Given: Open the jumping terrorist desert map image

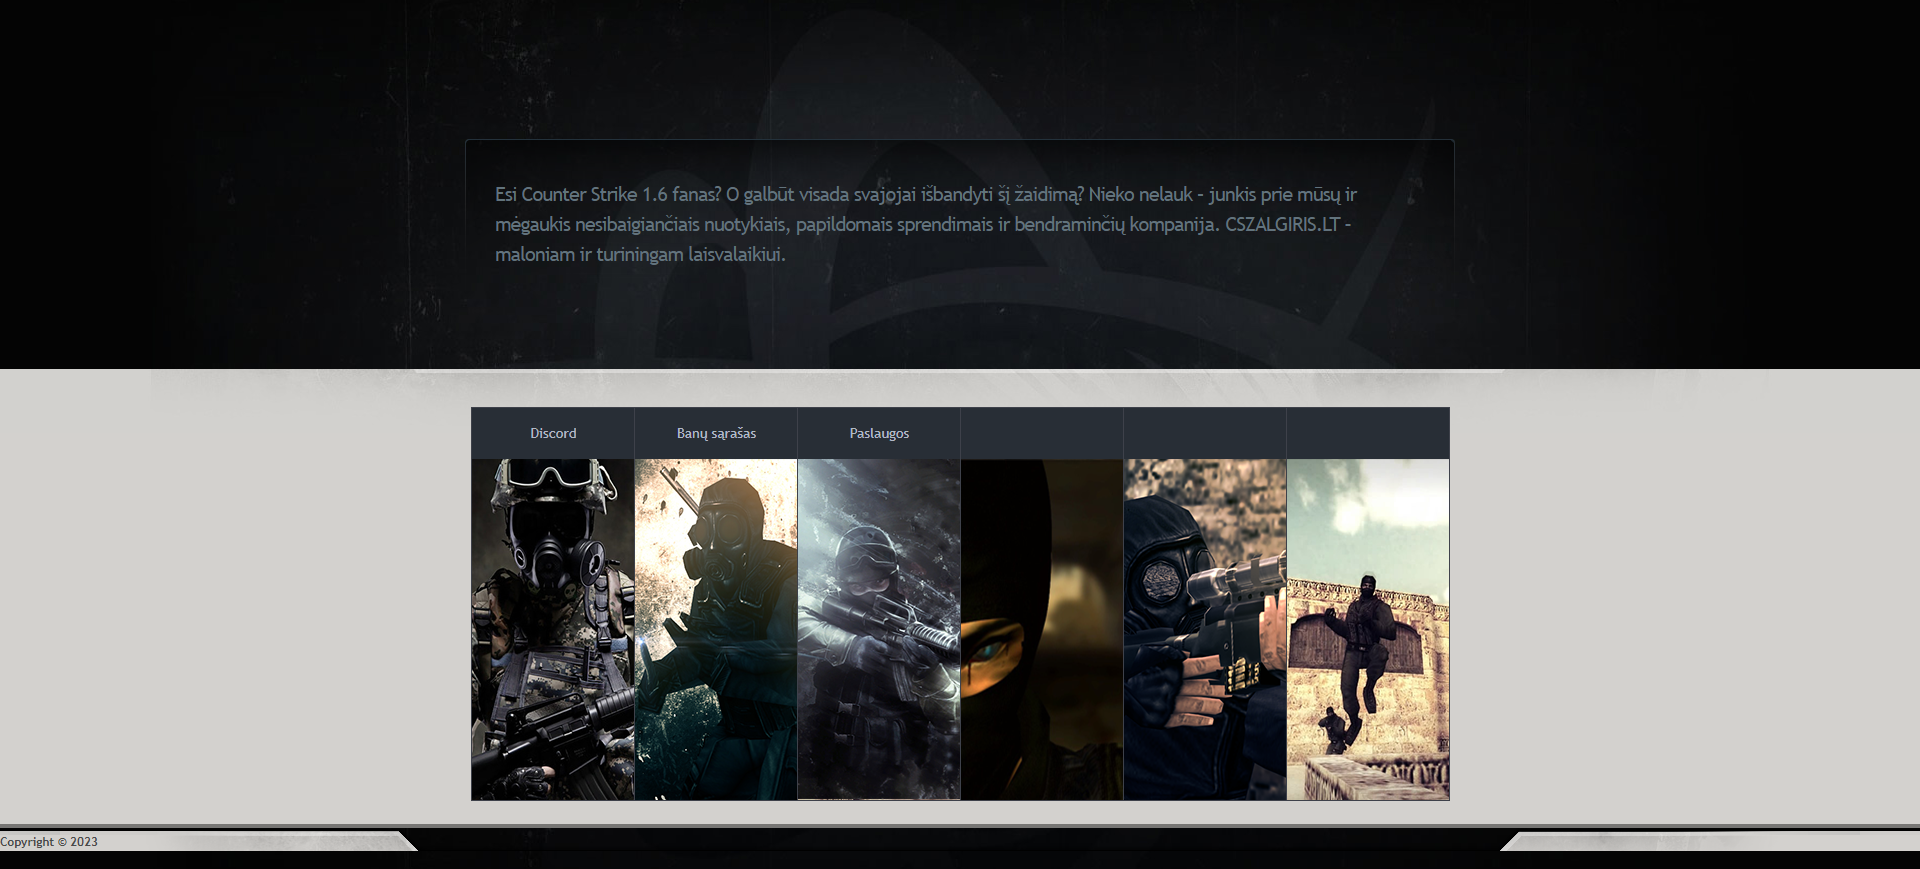Looking at the screenshot, I should click(1368, 629).
